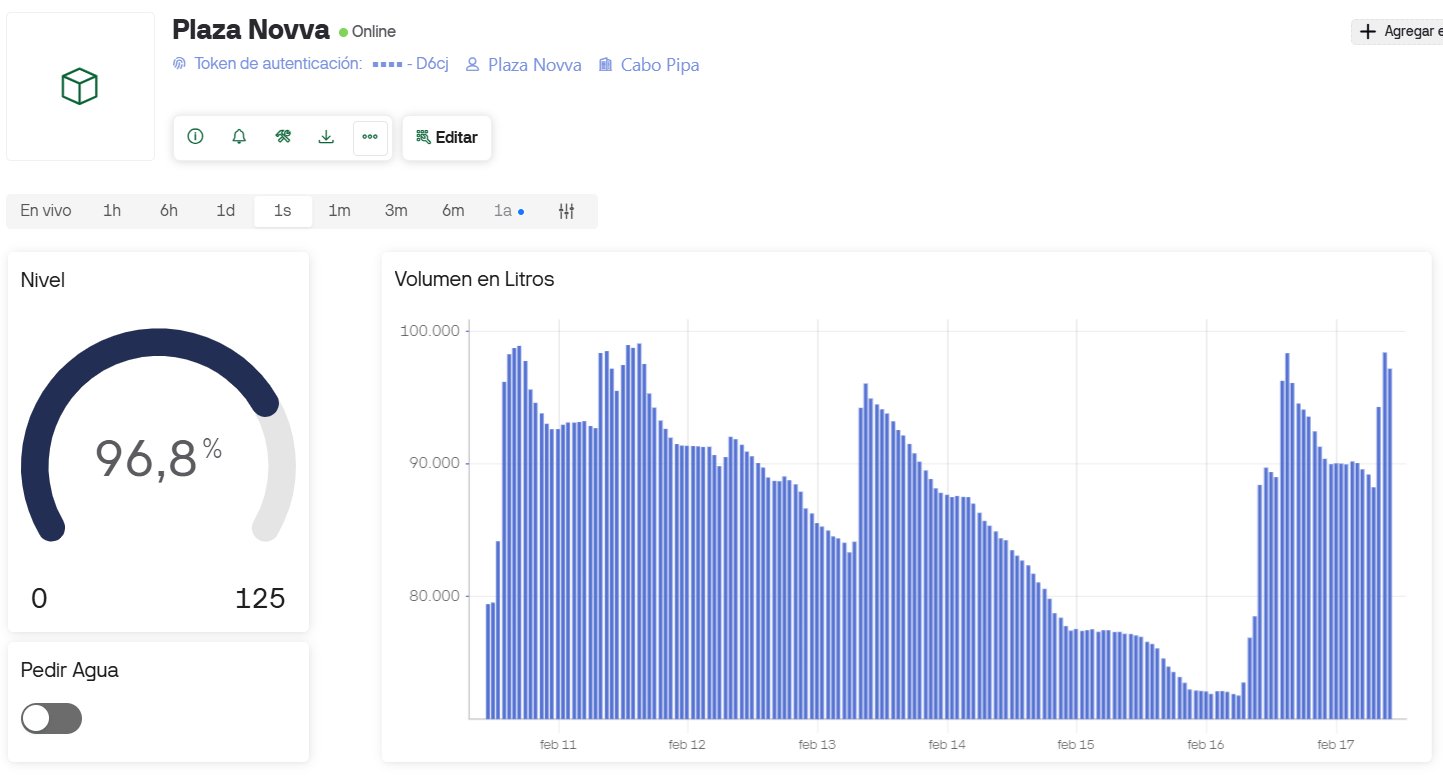Open the device information icon
The height and width of the screenshot is (780, 1443).
(x=195, y=137)
